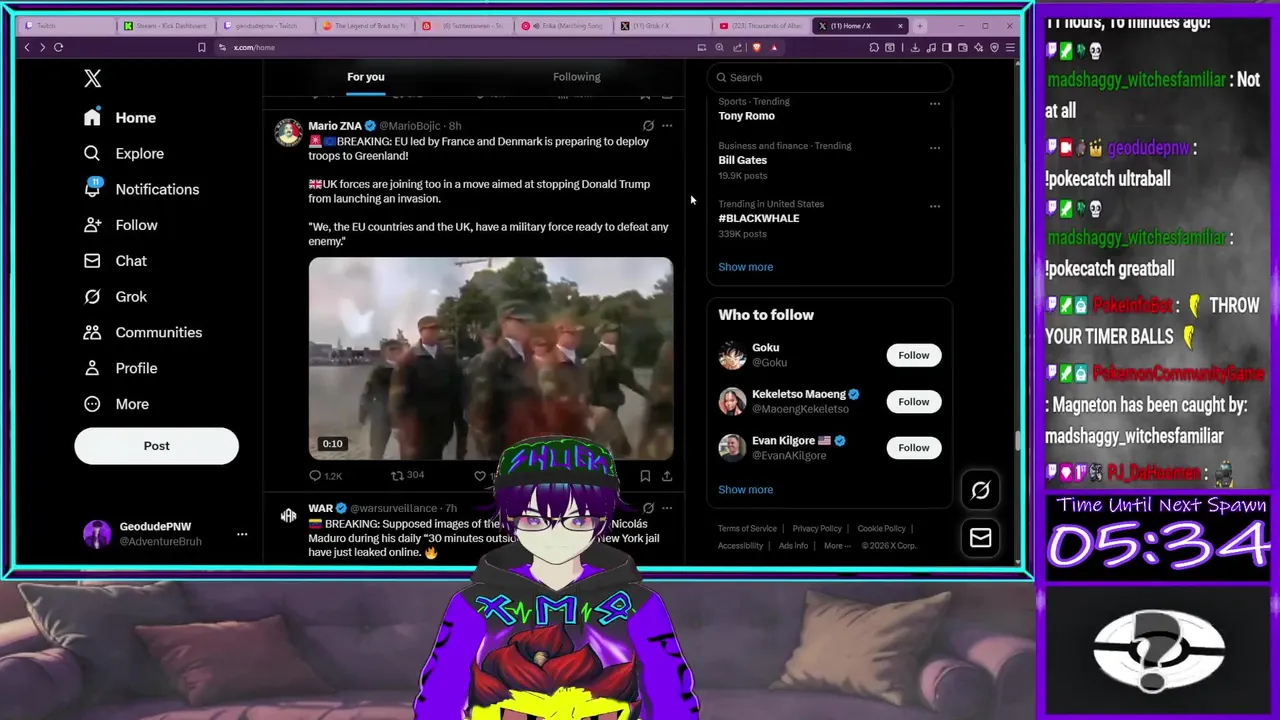The image size is (1280, 720).
Task: Open the Ads info footer link
Action: tap(793, 546)
